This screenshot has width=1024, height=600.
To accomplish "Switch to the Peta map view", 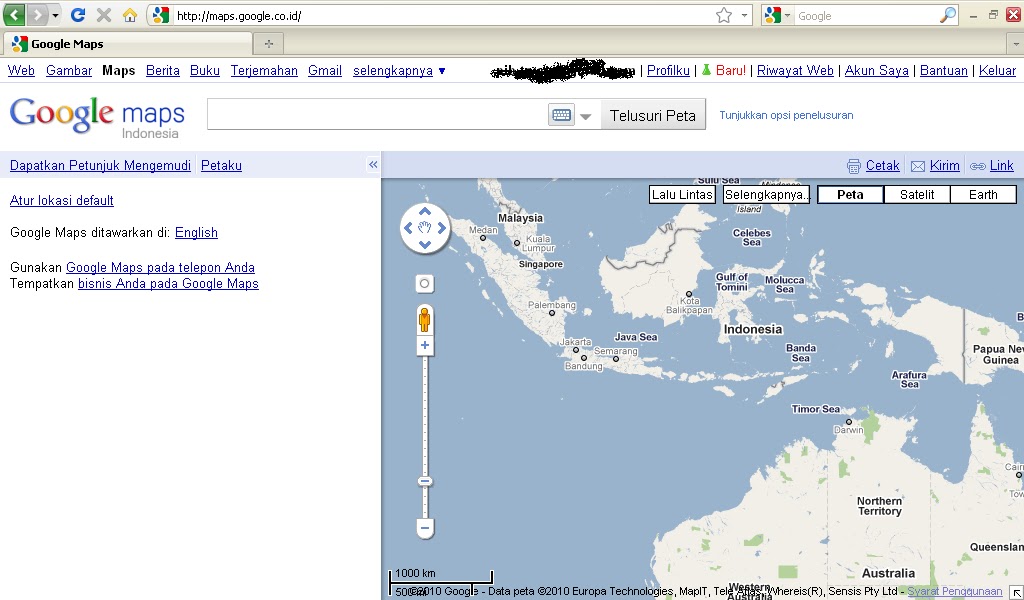I will click(850, 195).
